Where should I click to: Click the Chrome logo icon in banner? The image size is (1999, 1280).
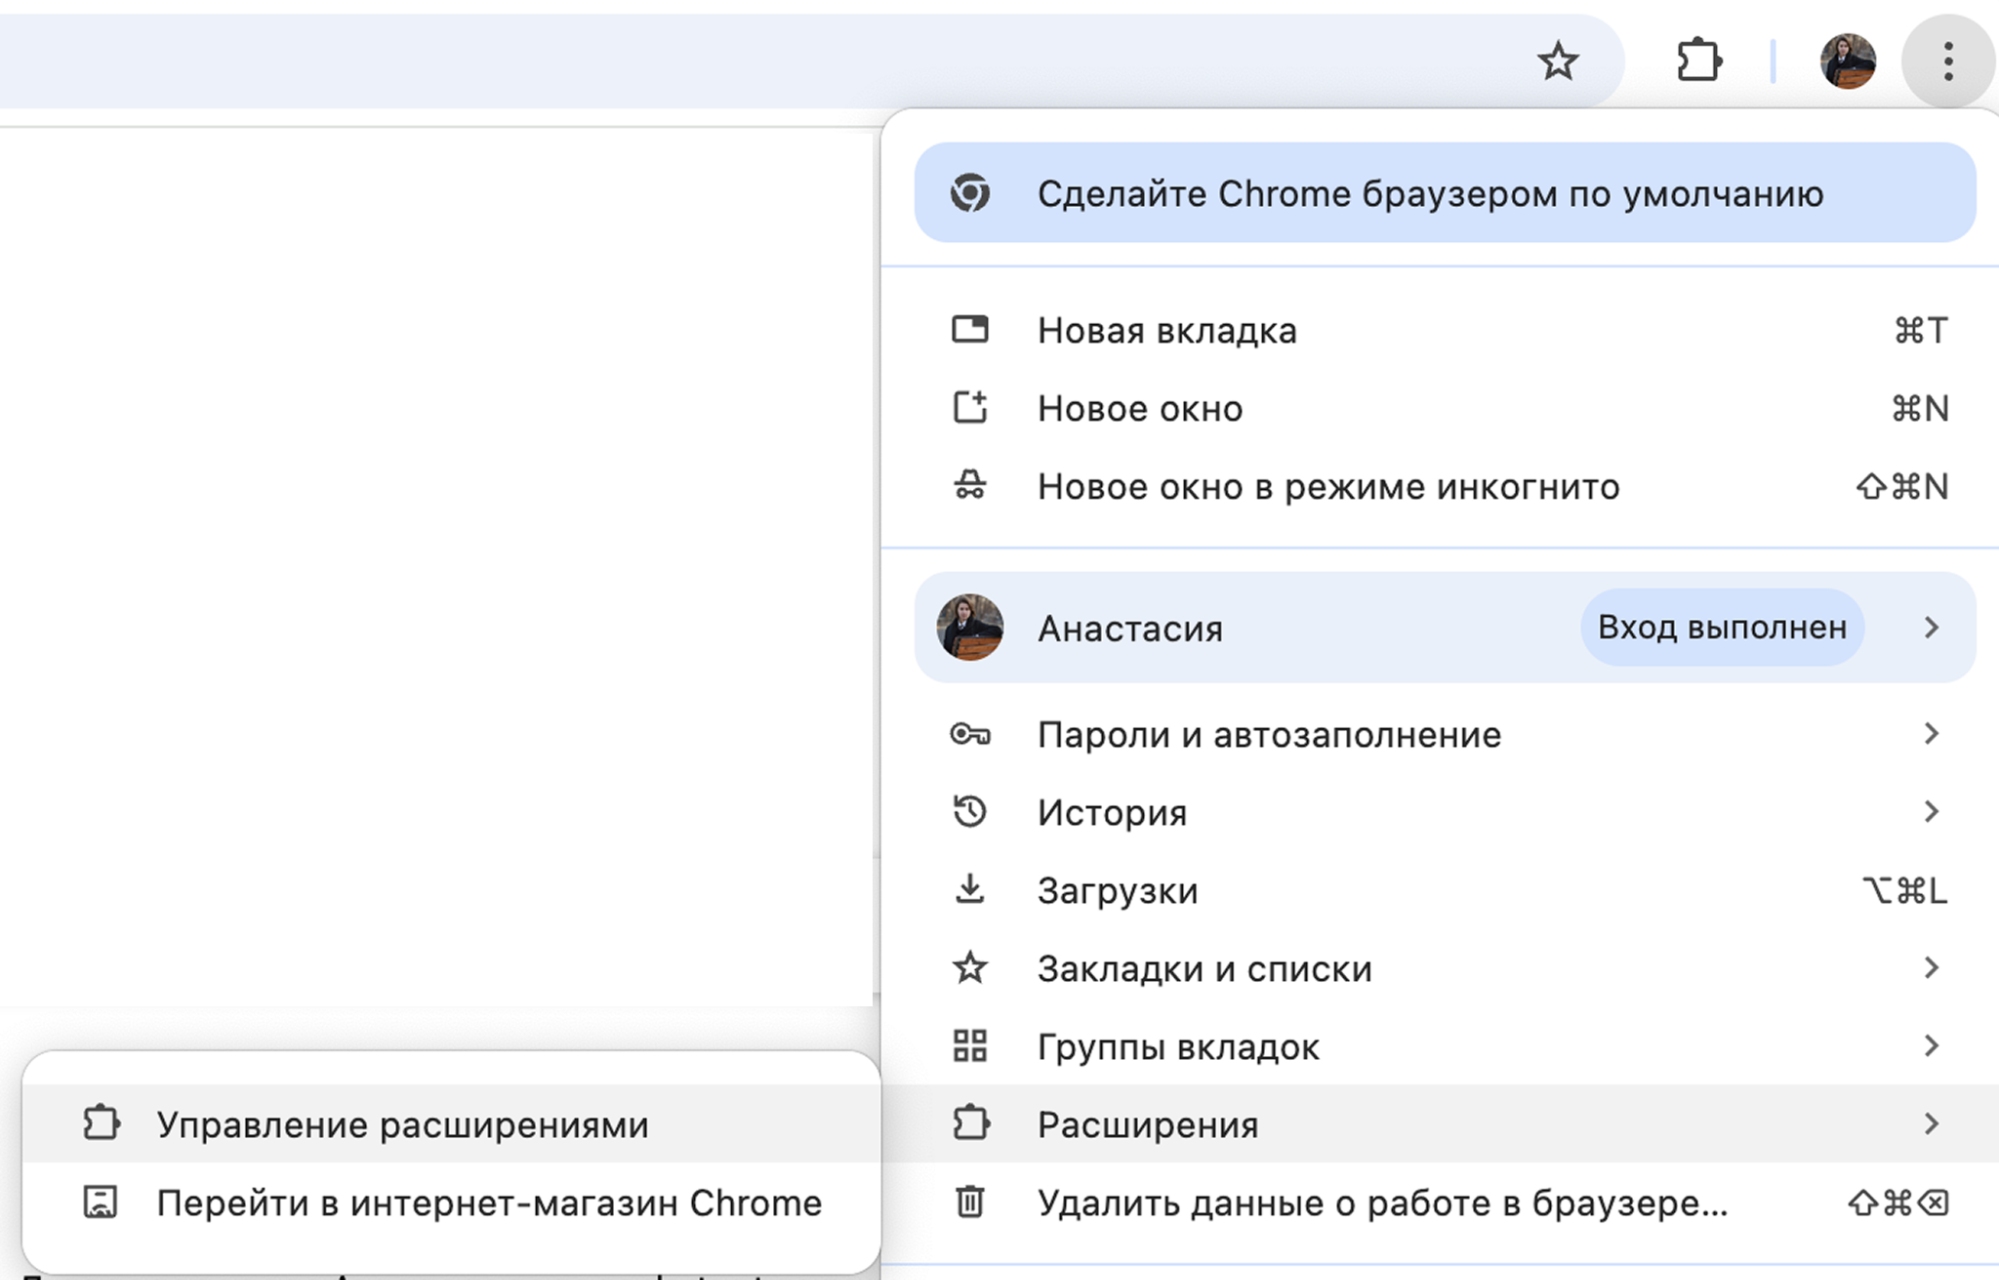coord(970,193)
